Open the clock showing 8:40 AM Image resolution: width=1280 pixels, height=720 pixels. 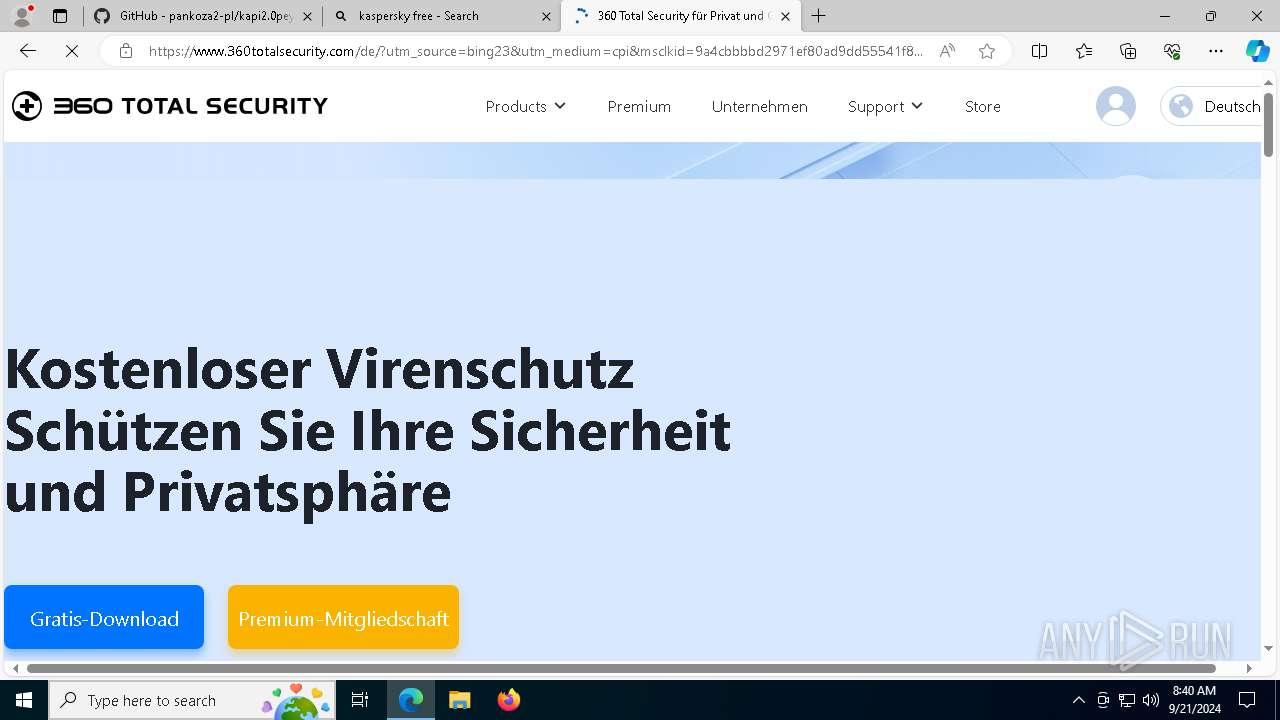(x=1196, y=700)
